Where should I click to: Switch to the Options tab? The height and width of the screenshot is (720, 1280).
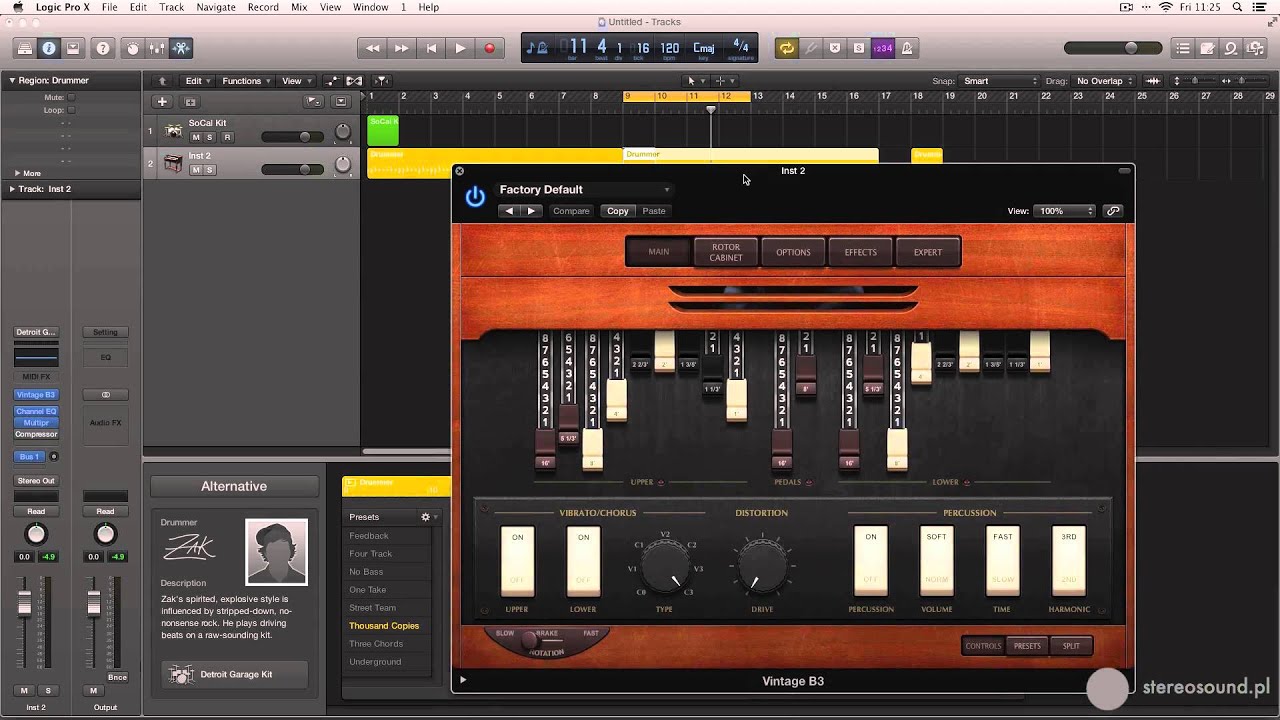tap(793, 252)
